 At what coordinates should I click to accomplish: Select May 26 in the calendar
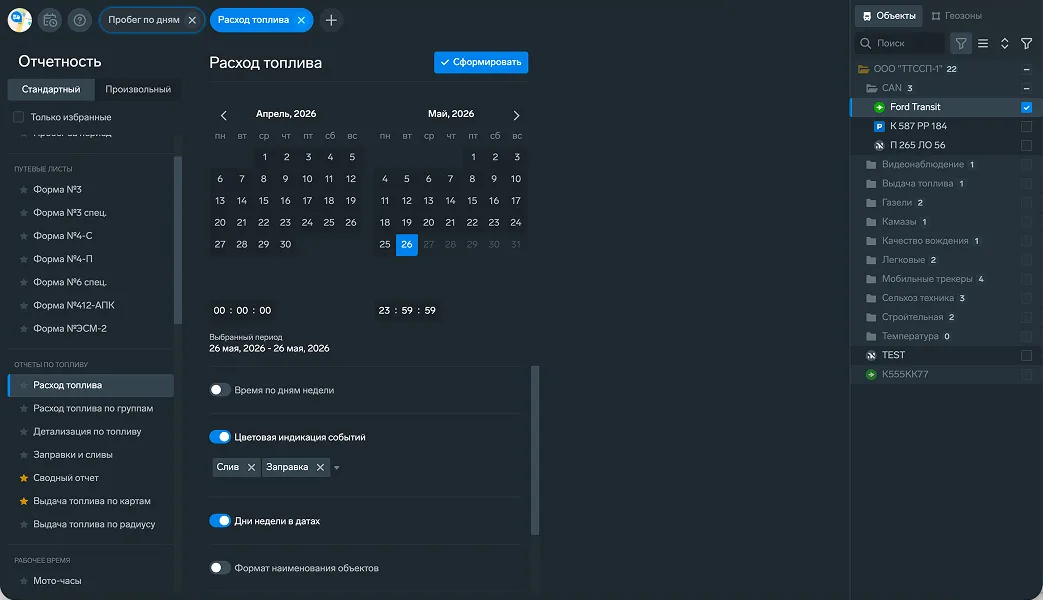406,245
